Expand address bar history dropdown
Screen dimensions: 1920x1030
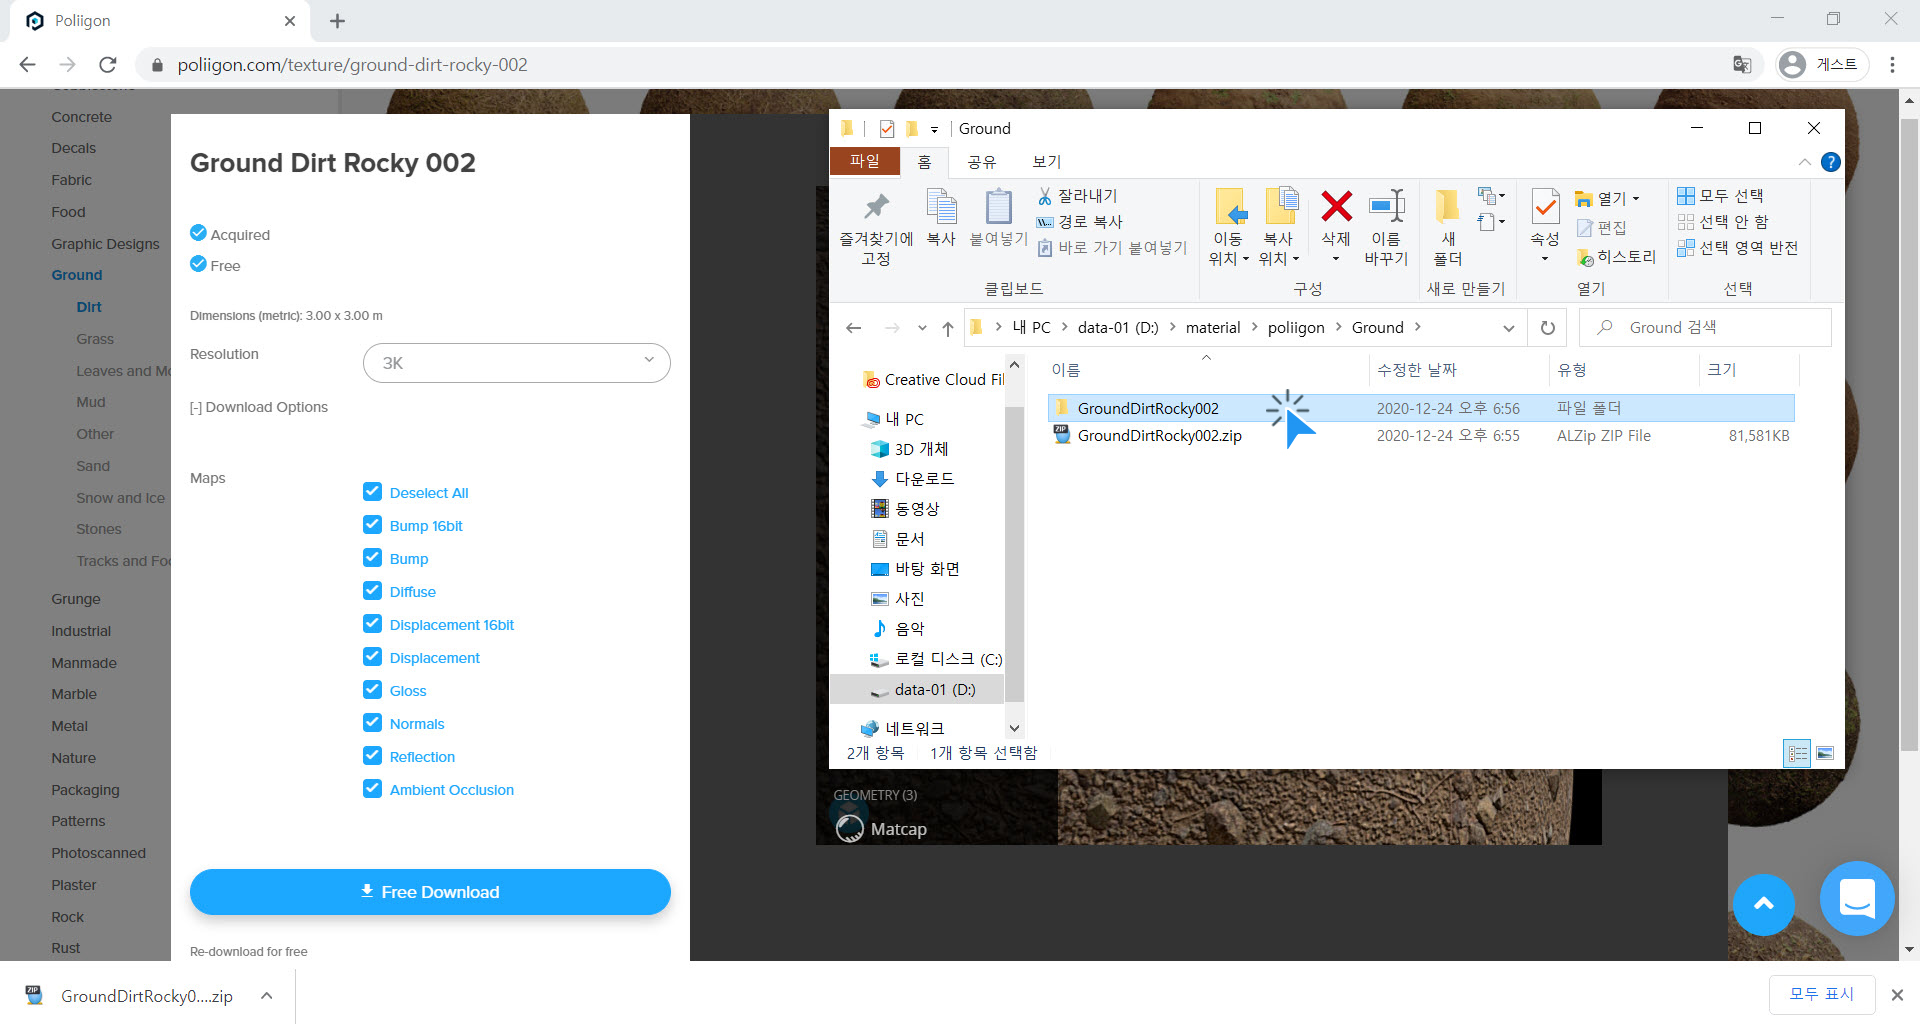pos(1508,328)
